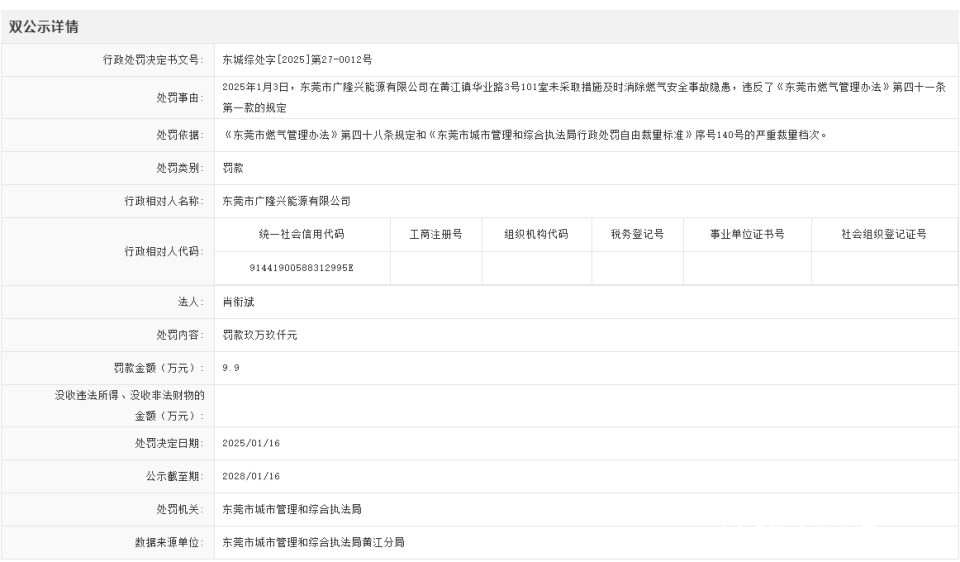Click the 统一社会信用代码 column header

[x=302, y=234]
